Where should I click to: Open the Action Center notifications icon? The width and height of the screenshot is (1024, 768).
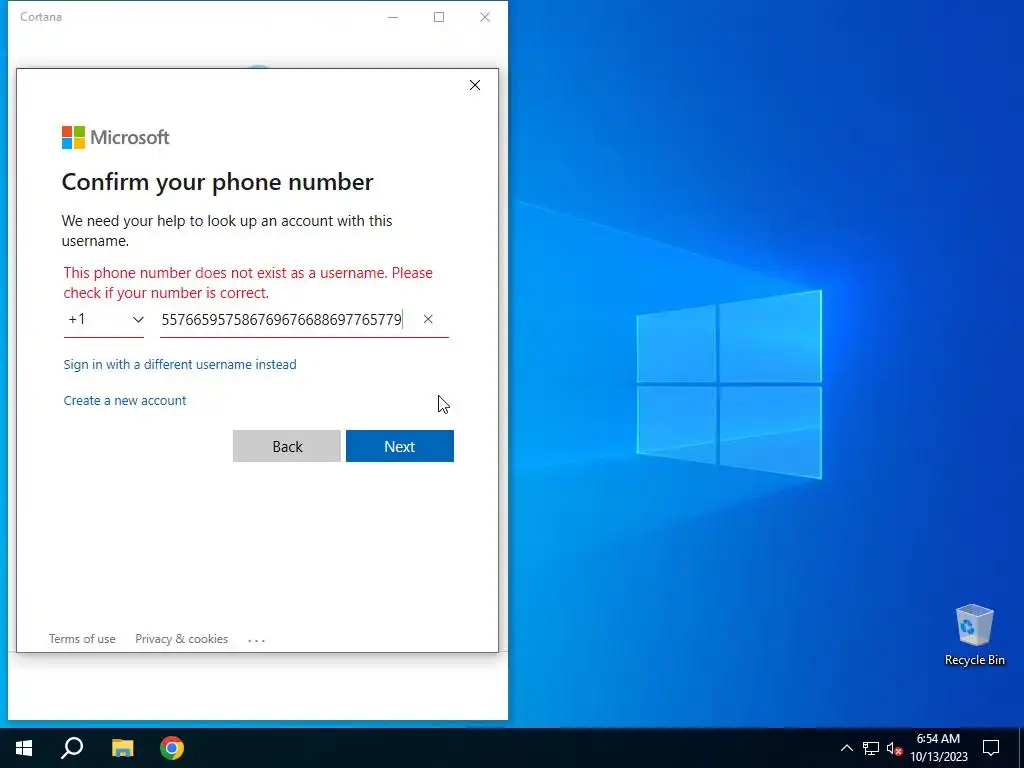tap(991, 748)
